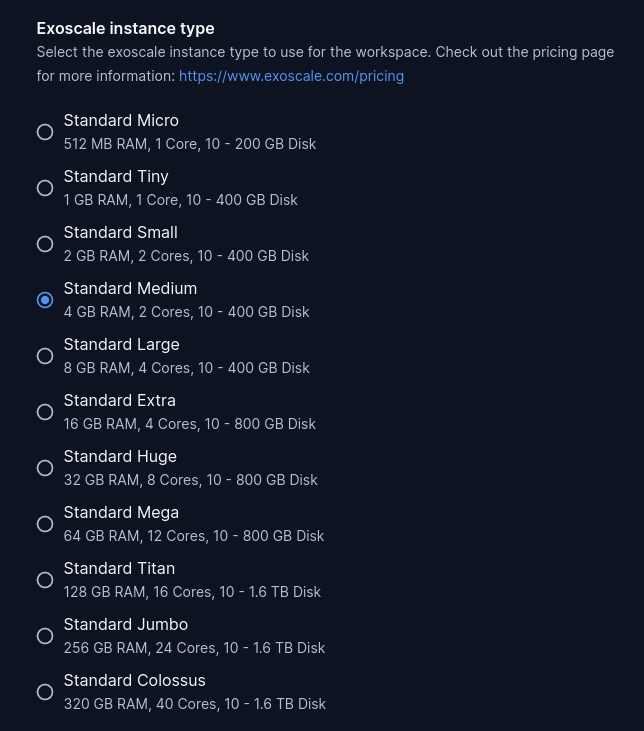Screen dimensions: 644x731
Task: Click the "Standard Large" label text
Action: pos(121,345)
